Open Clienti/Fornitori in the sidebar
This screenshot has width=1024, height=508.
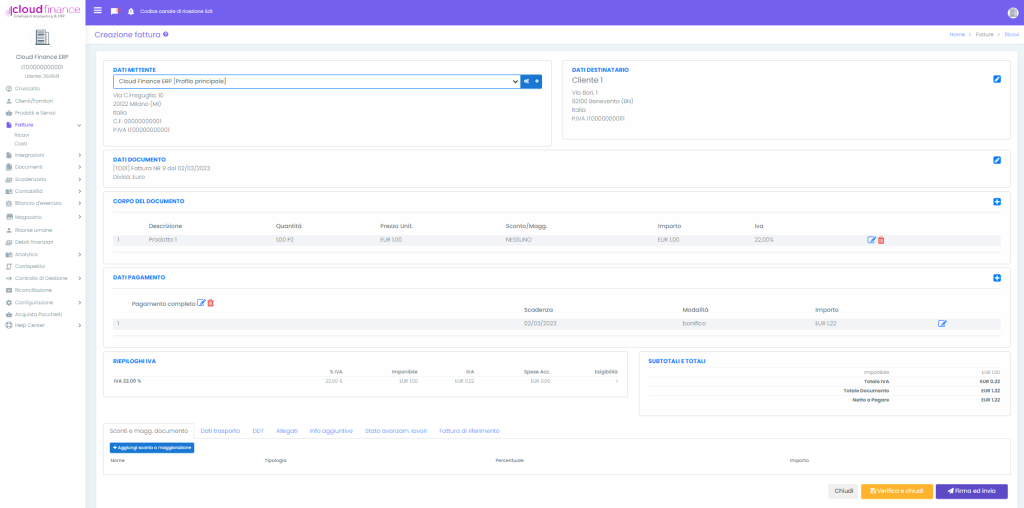tap(34, 101)
